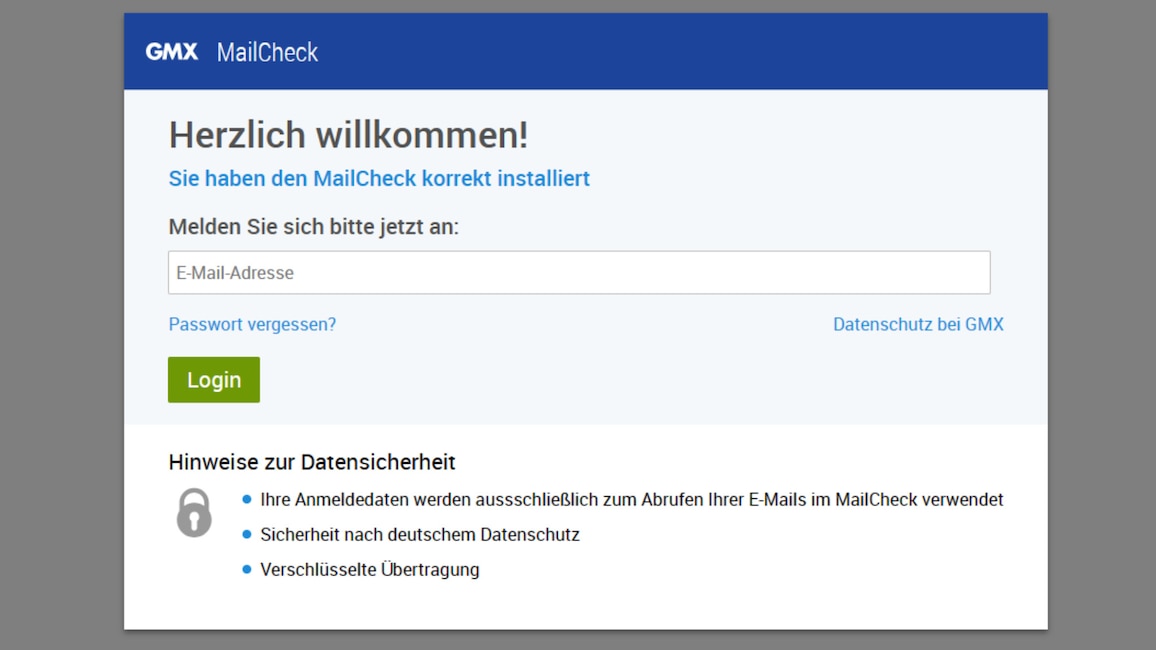Click empty space right of the Login button
Viewport: 1156px width, 650px height.
coord(600,380)
